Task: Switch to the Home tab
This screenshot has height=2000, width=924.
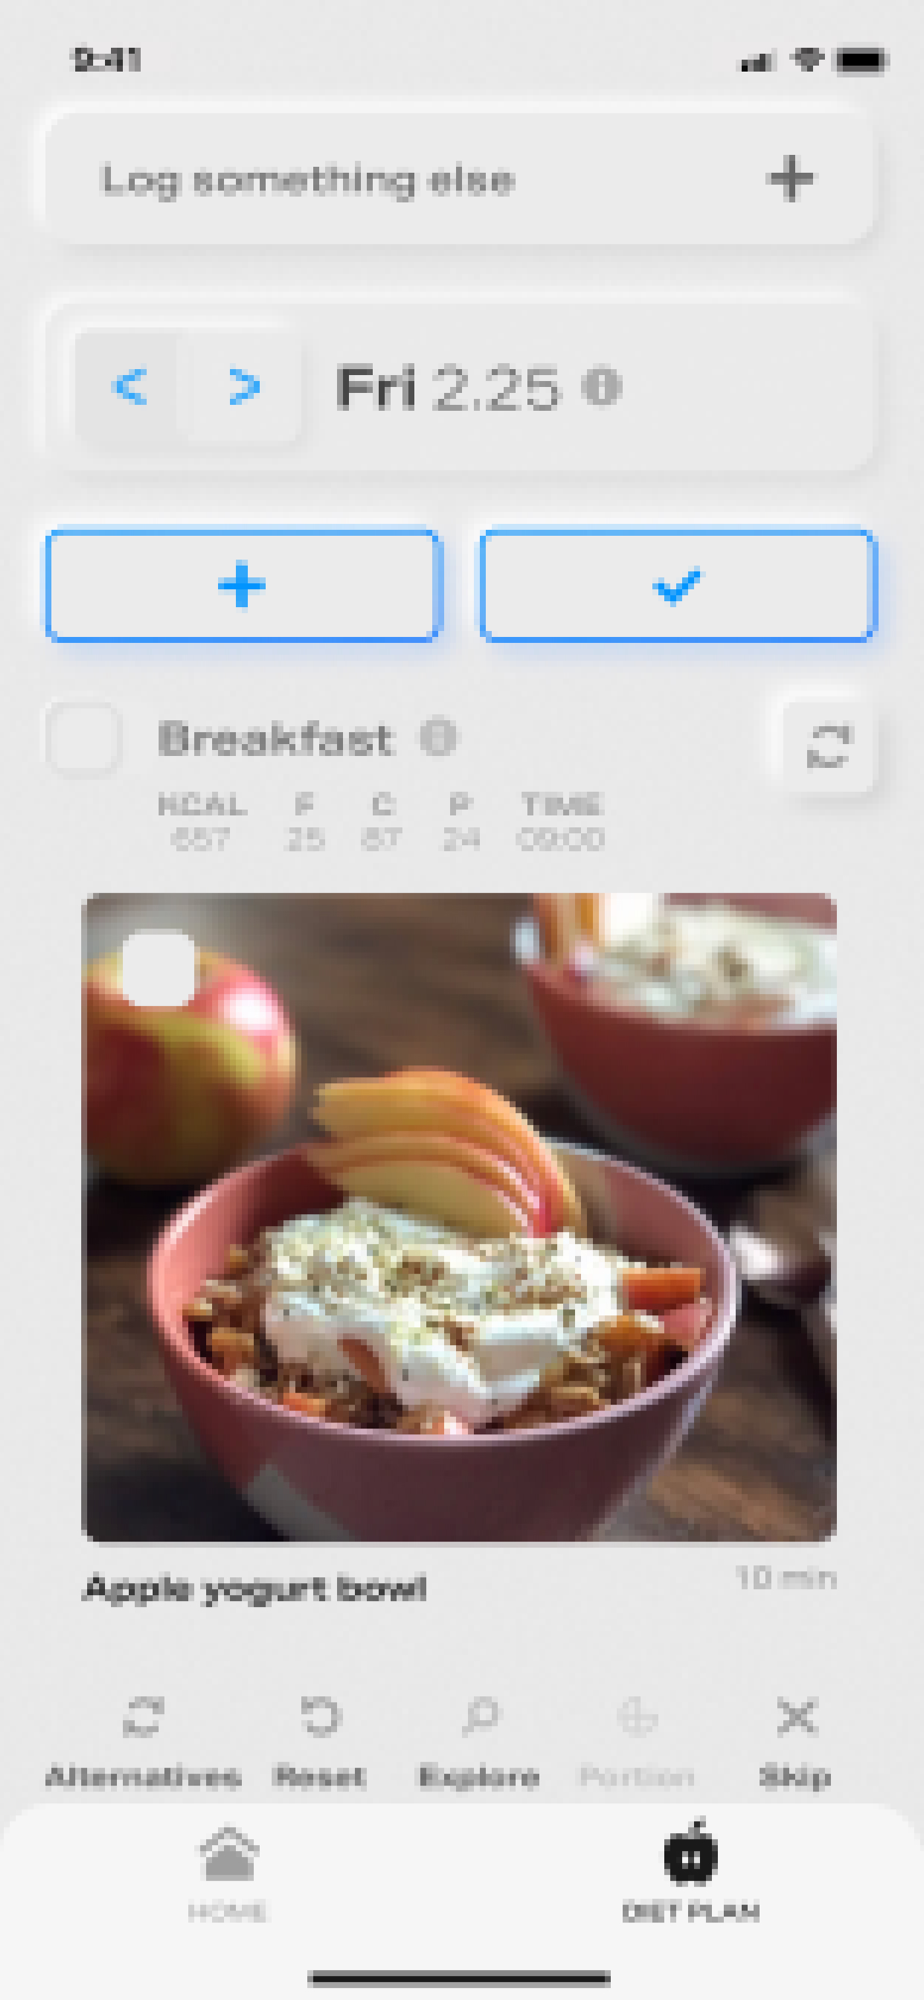Action: click(x=228, y=1873)
